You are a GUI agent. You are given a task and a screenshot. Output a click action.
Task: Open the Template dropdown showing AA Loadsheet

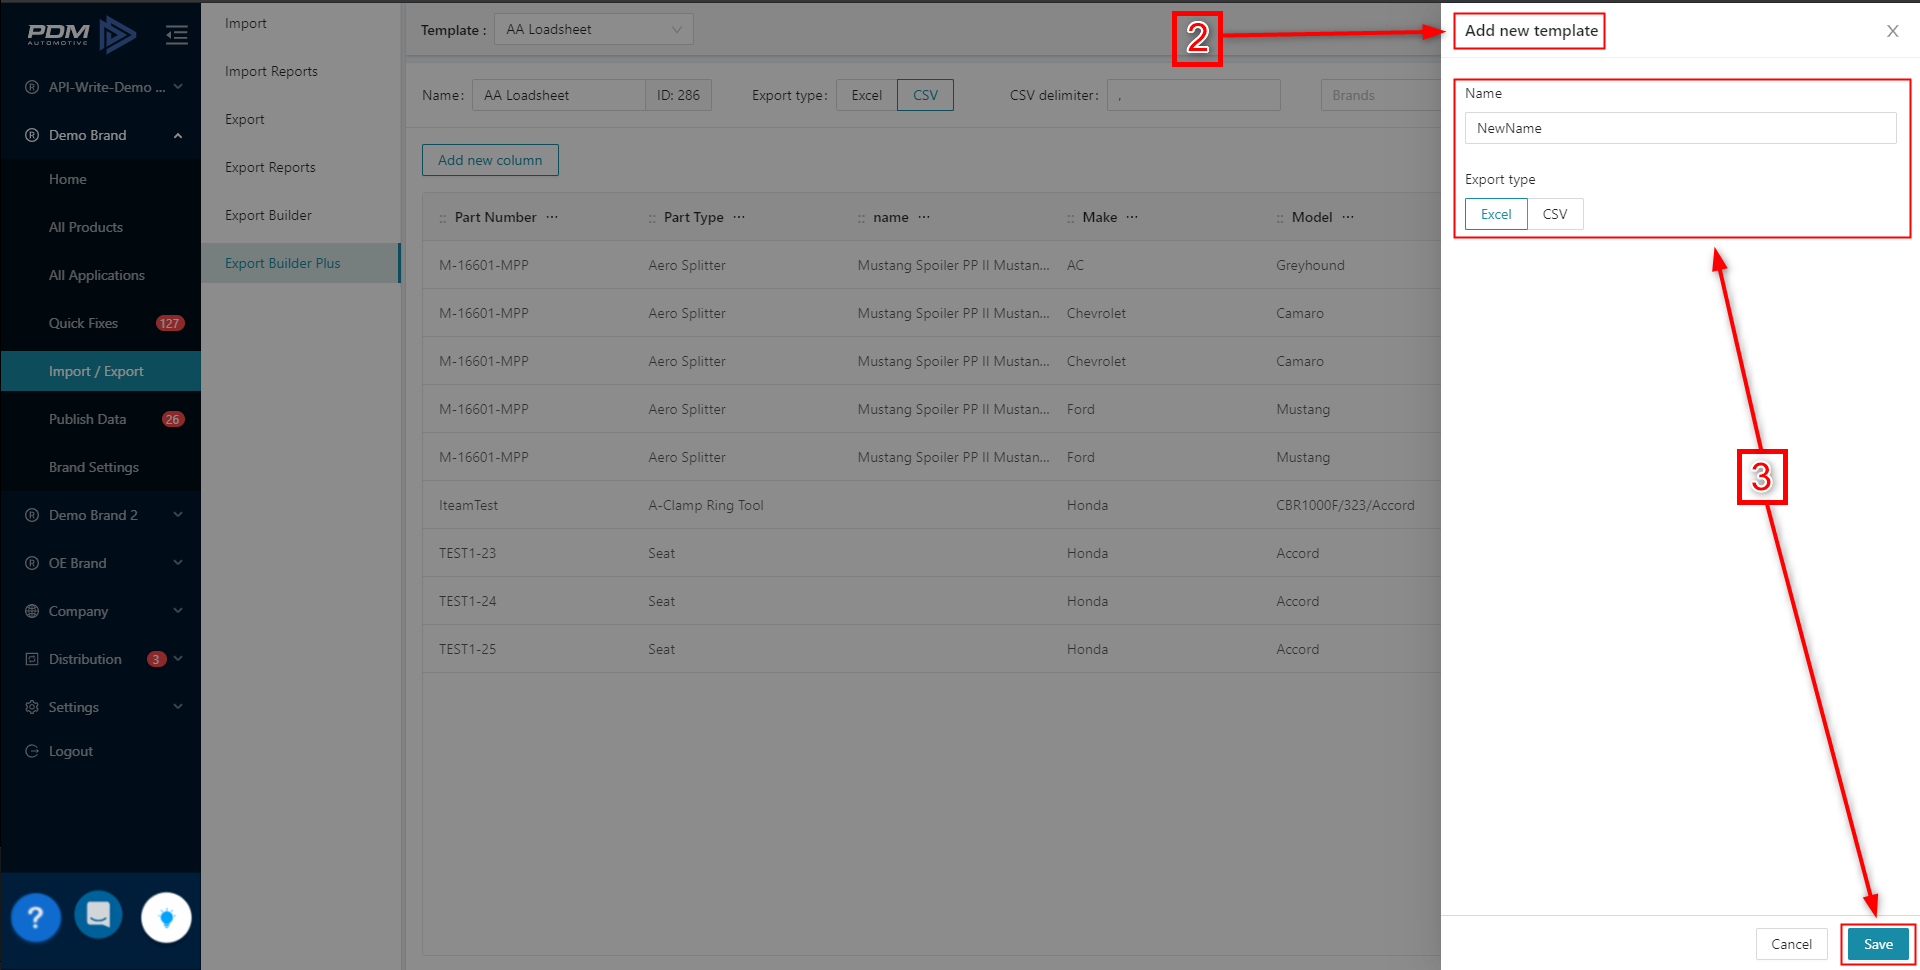(x=594, y=29)
